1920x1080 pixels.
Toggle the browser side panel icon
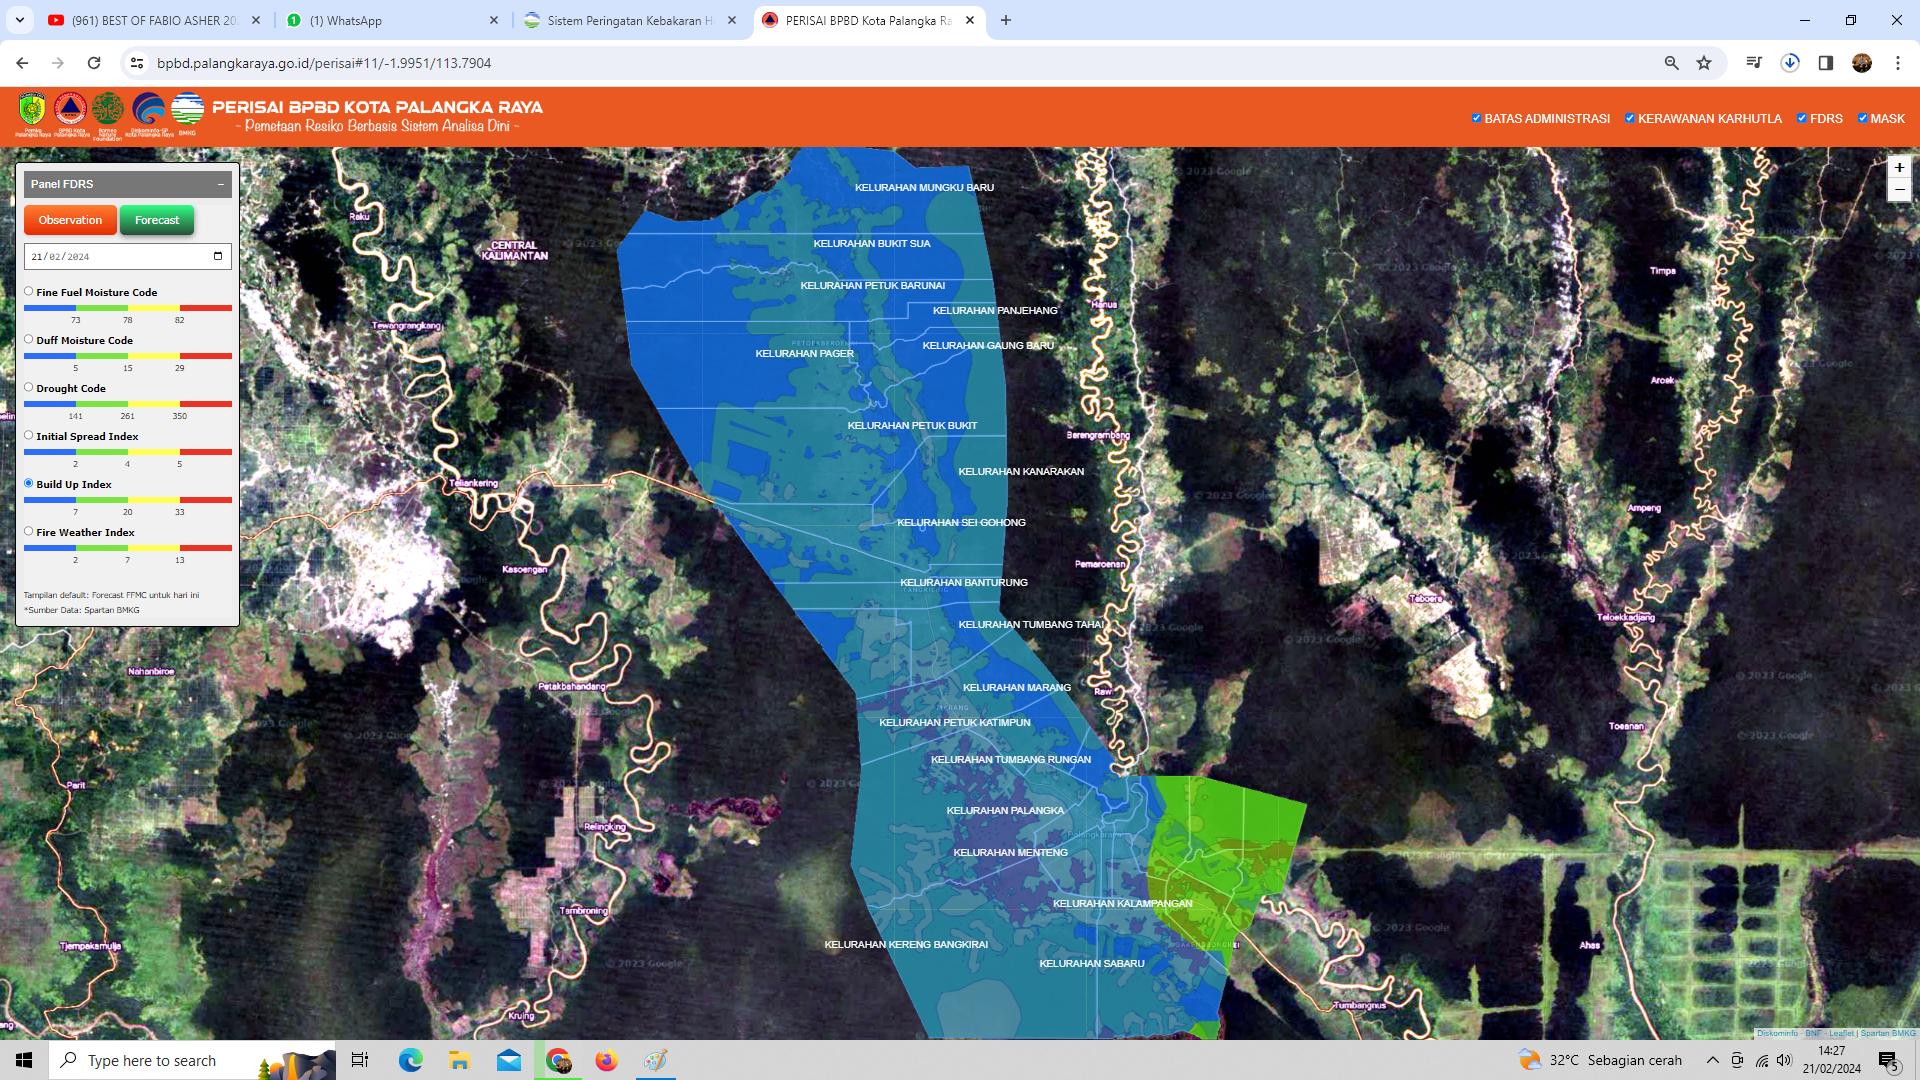pos(1825,63)
